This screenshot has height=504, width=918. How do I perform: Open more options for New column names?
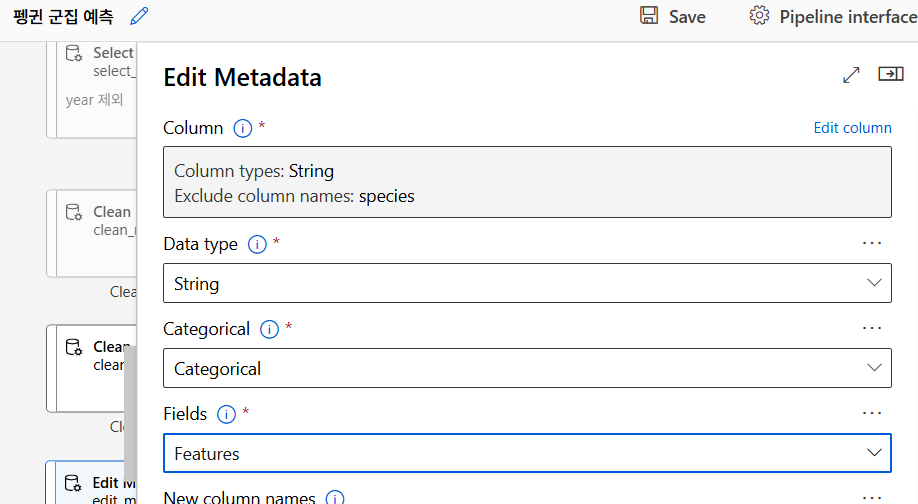pyautogui.click(x=872, y=497)
